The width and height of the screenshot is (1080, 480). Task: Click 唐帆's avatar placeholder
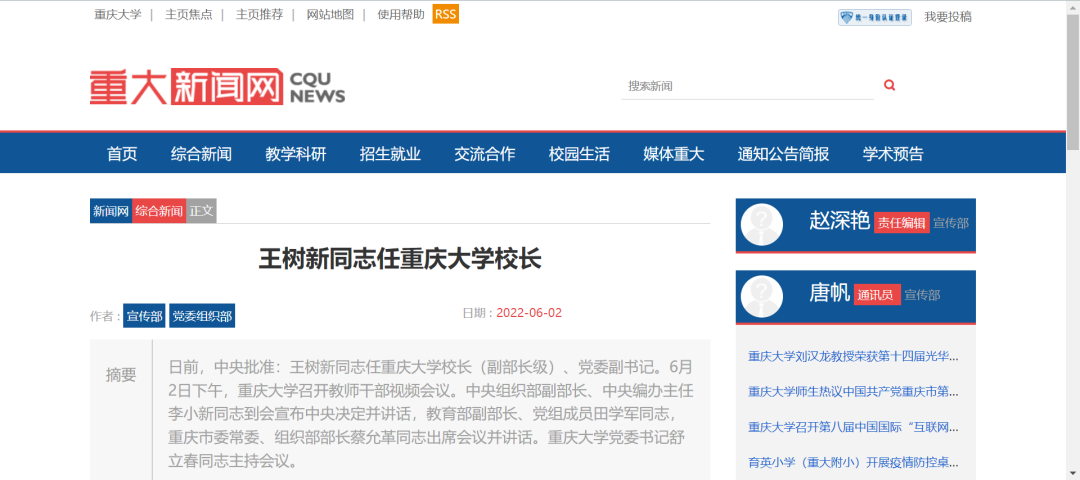coord(762,296)
